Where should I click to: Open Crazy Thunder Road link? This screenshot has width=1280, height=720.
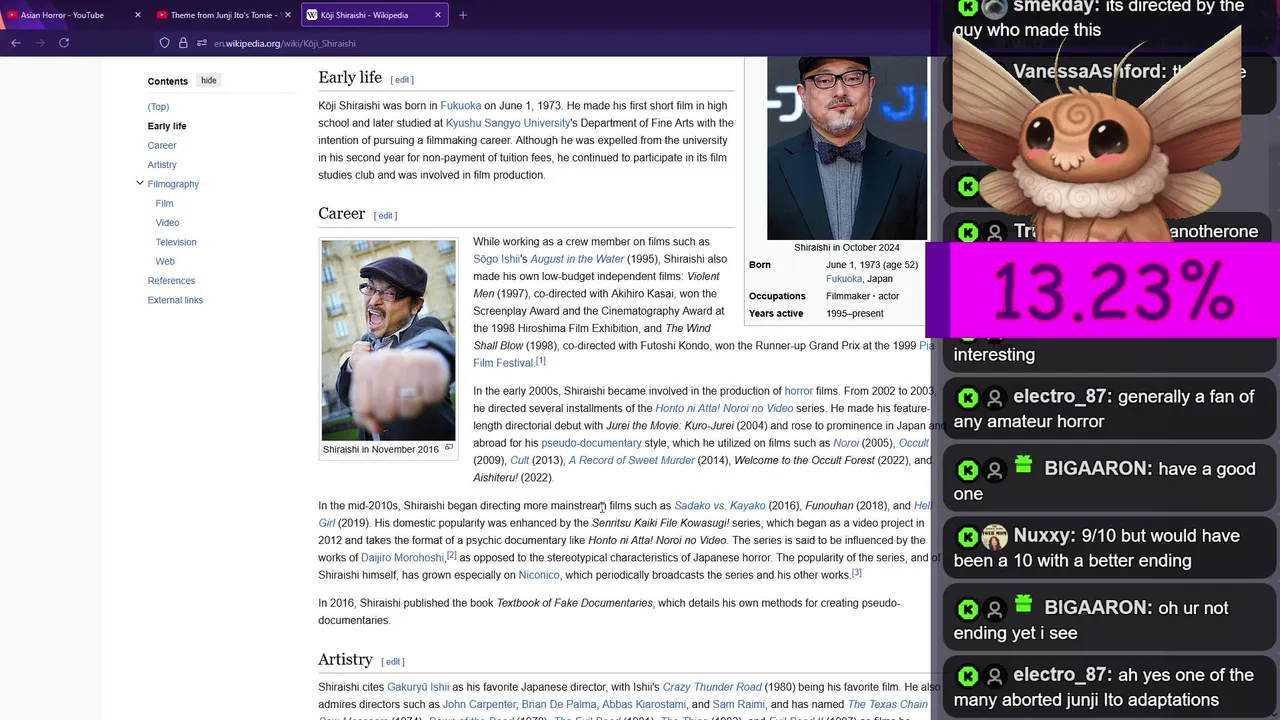(712, 688)
